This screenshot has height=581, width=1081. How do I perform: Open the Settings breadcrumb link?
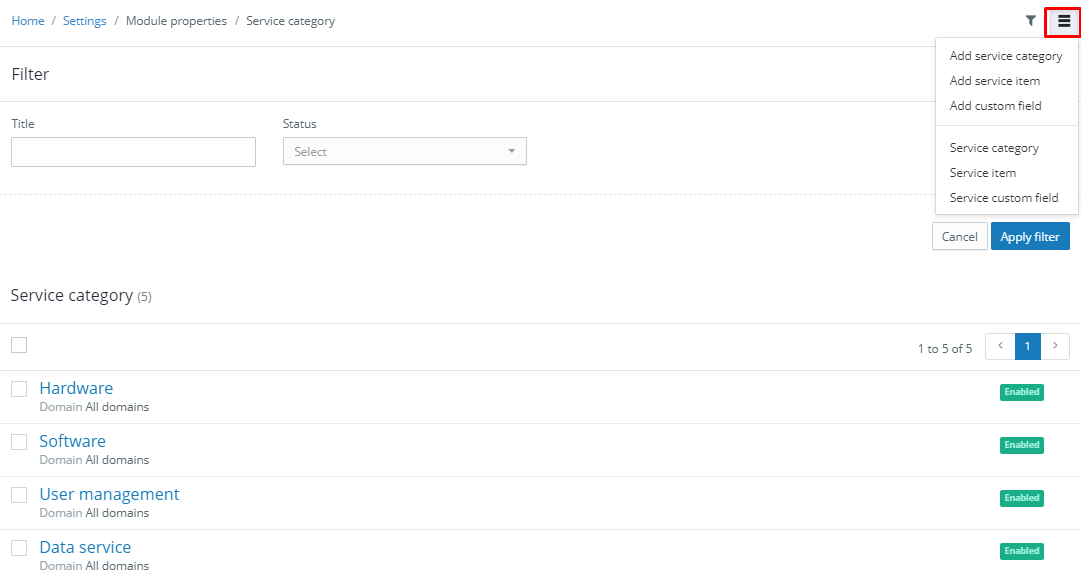pyautogui.click(x=84, y=21)
